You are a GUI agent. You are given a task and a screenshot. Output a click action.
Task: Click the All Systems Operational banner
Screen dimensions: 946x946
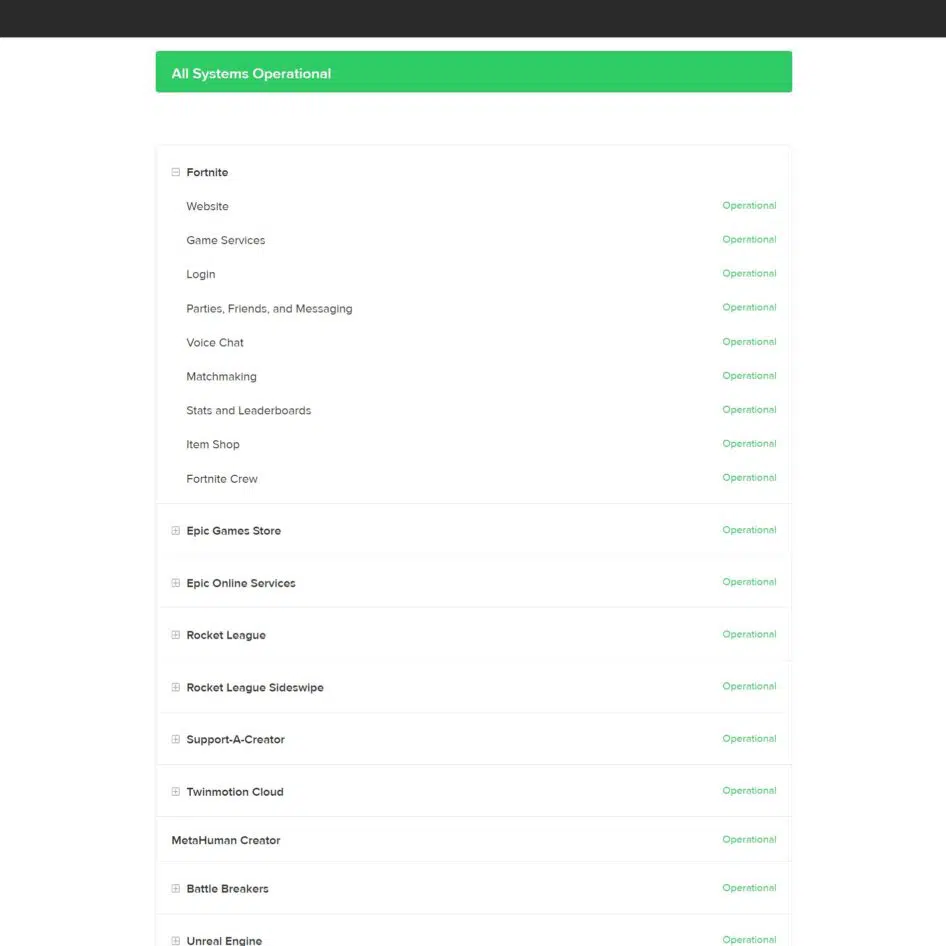(x=474, y=72)
